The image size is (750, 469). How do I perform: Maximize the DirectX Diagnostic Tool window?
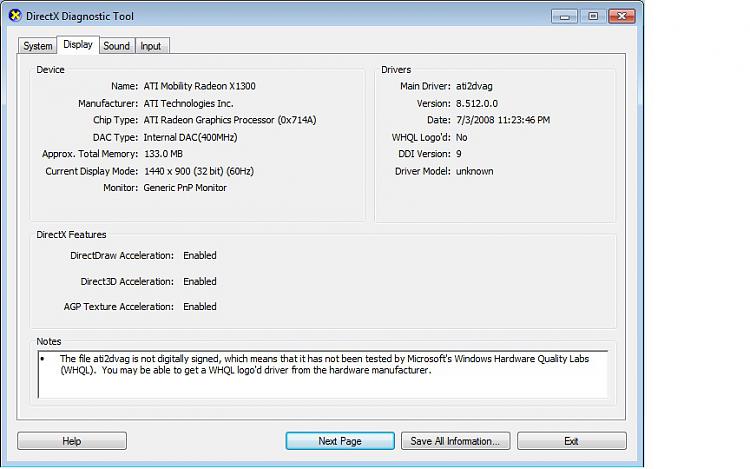coord(593,16)
